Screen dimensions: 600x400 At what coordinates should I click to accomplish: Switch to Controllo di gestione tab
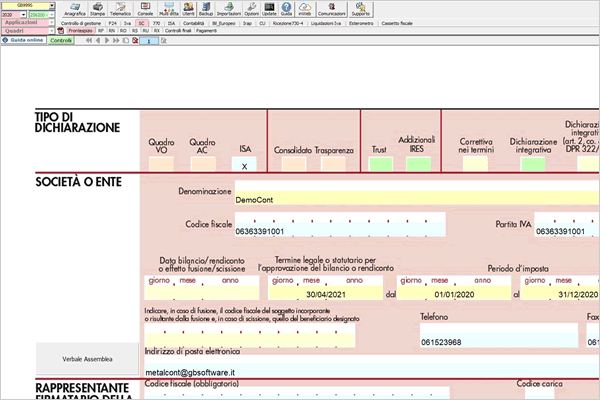[81, 23]
